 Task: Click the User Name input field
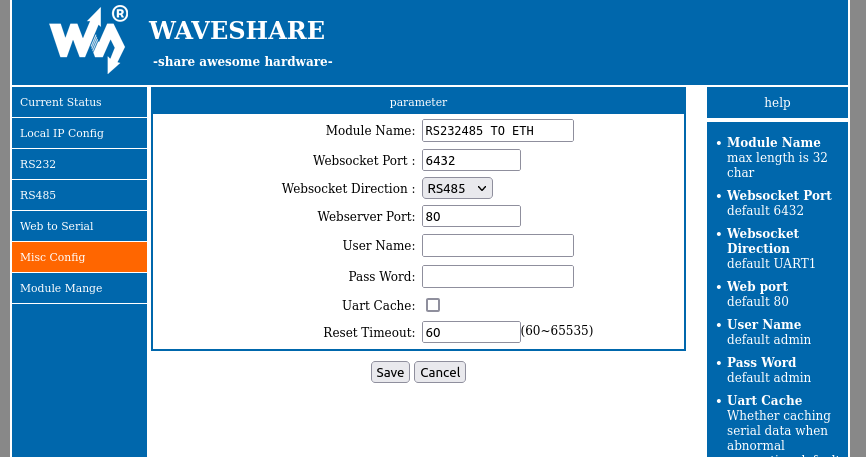(497, 246)
